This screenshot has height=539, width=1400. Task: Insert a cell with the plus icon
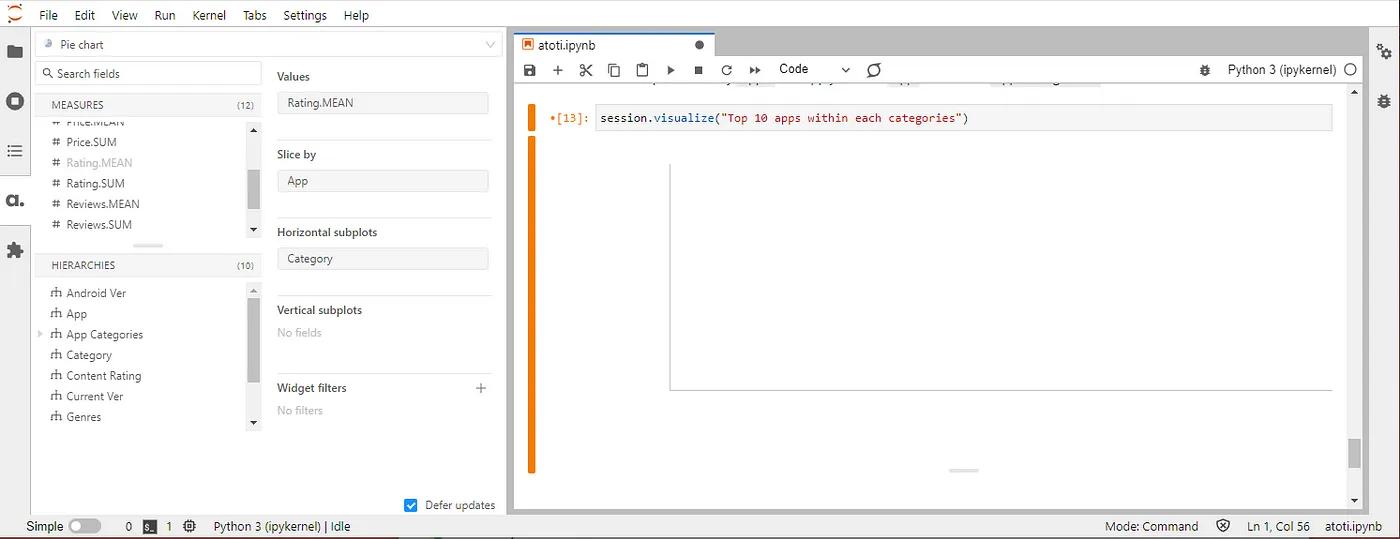point(558,70)
